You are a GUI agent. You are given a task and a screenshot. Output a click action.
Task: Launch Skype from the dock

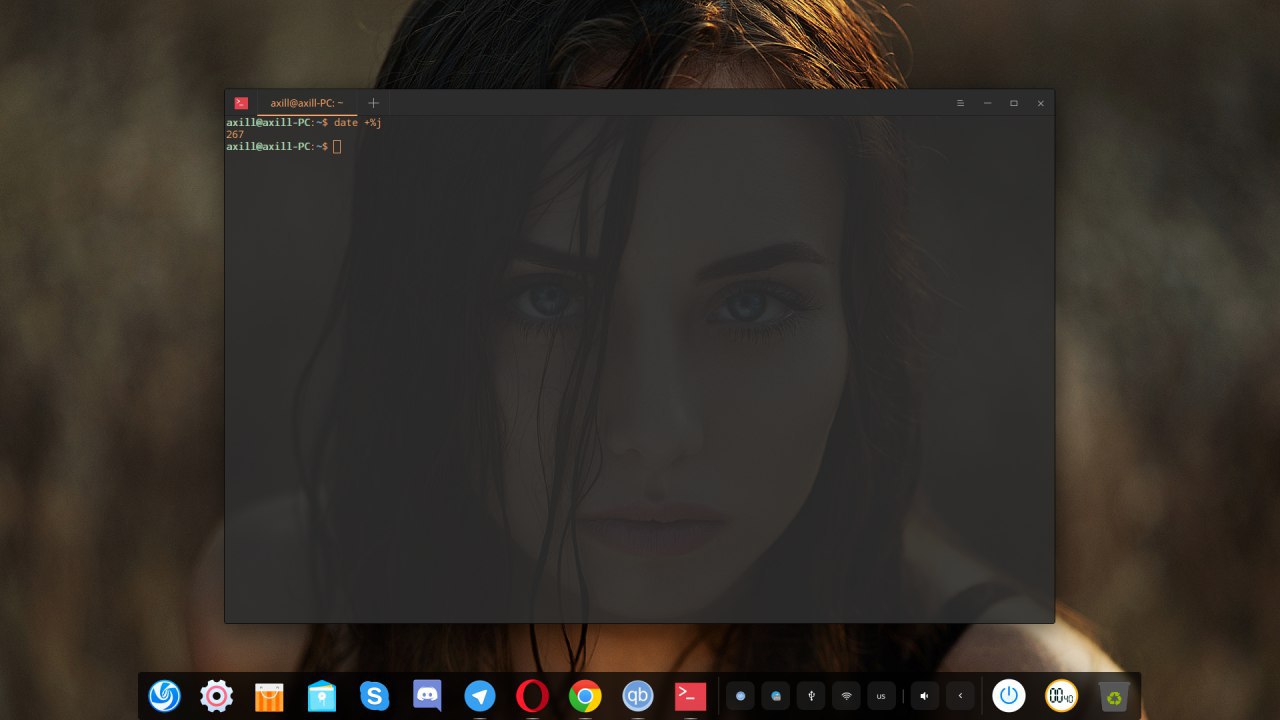click(x=374, y=695)
